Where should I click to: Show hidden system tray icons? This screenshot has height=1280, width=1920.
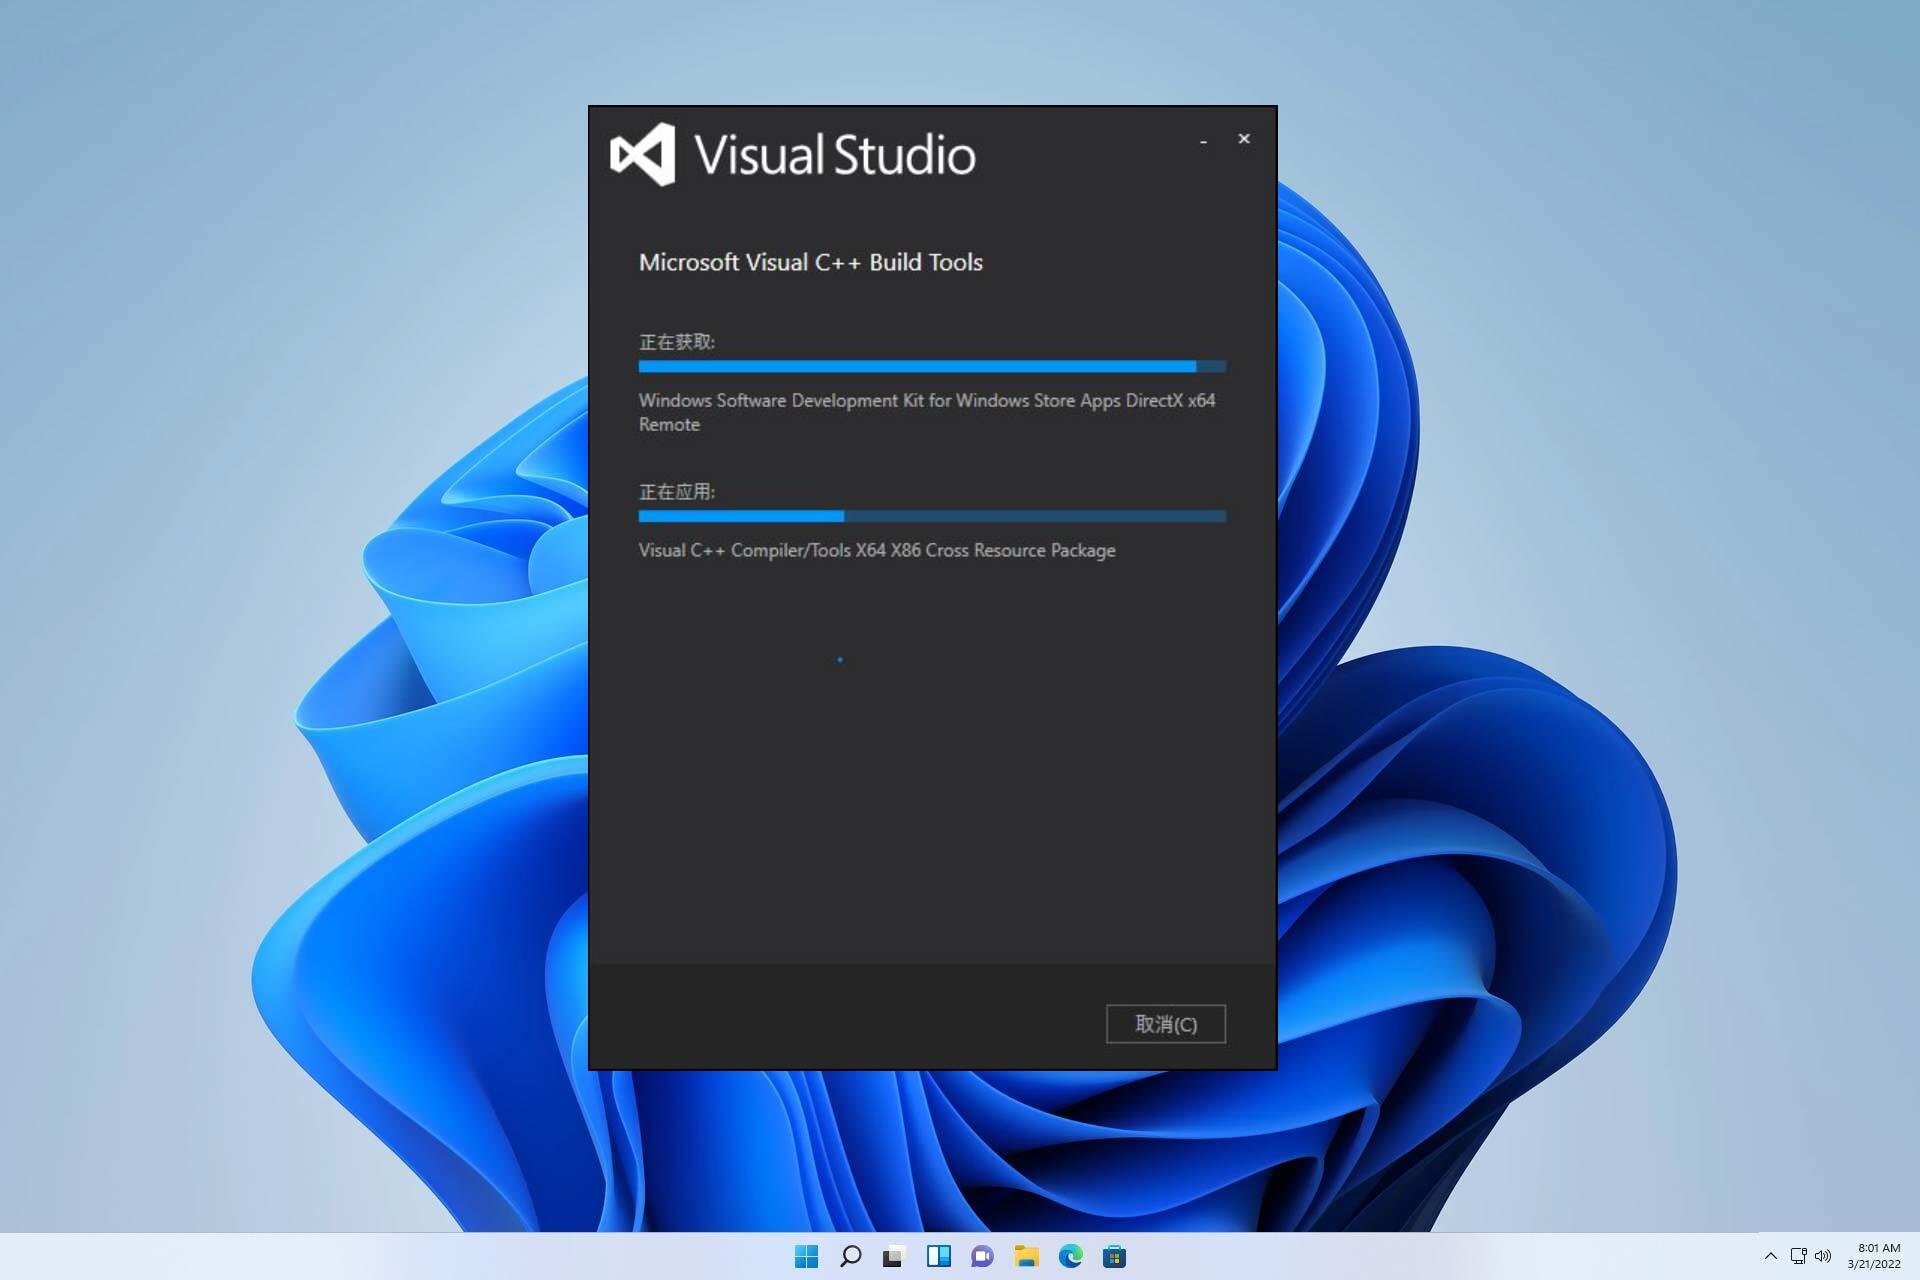[x=1770, y=1256]
